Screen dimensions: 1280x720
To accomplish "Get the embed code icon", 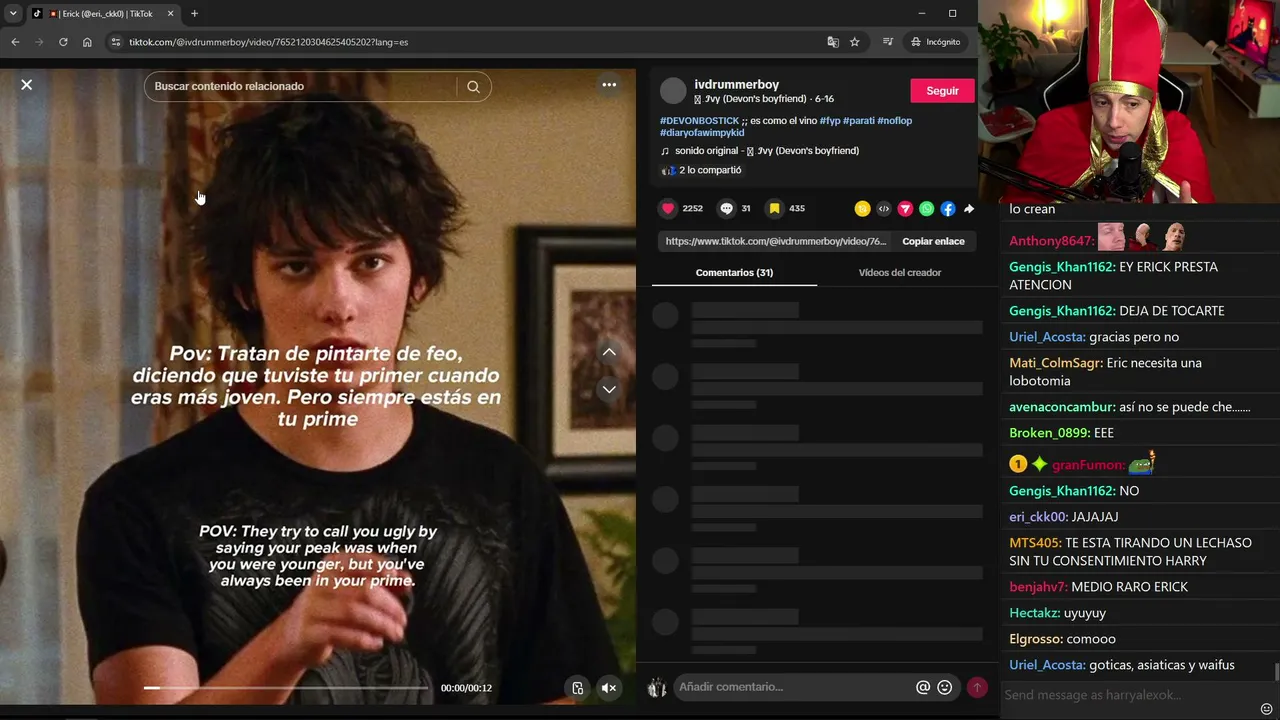I will [883, 209].
